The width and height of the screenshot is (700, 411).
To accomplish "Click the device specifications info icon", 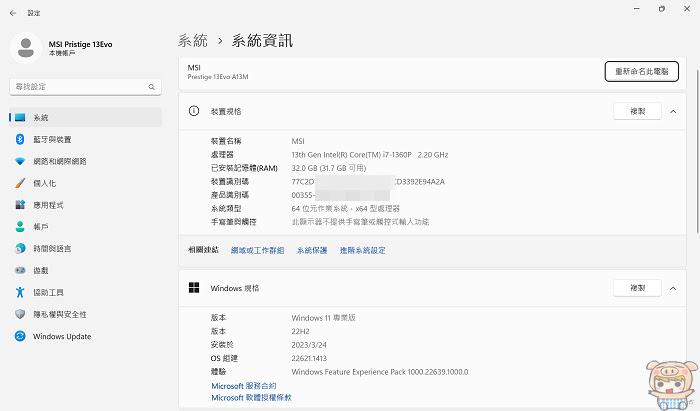I will [194, 111].
